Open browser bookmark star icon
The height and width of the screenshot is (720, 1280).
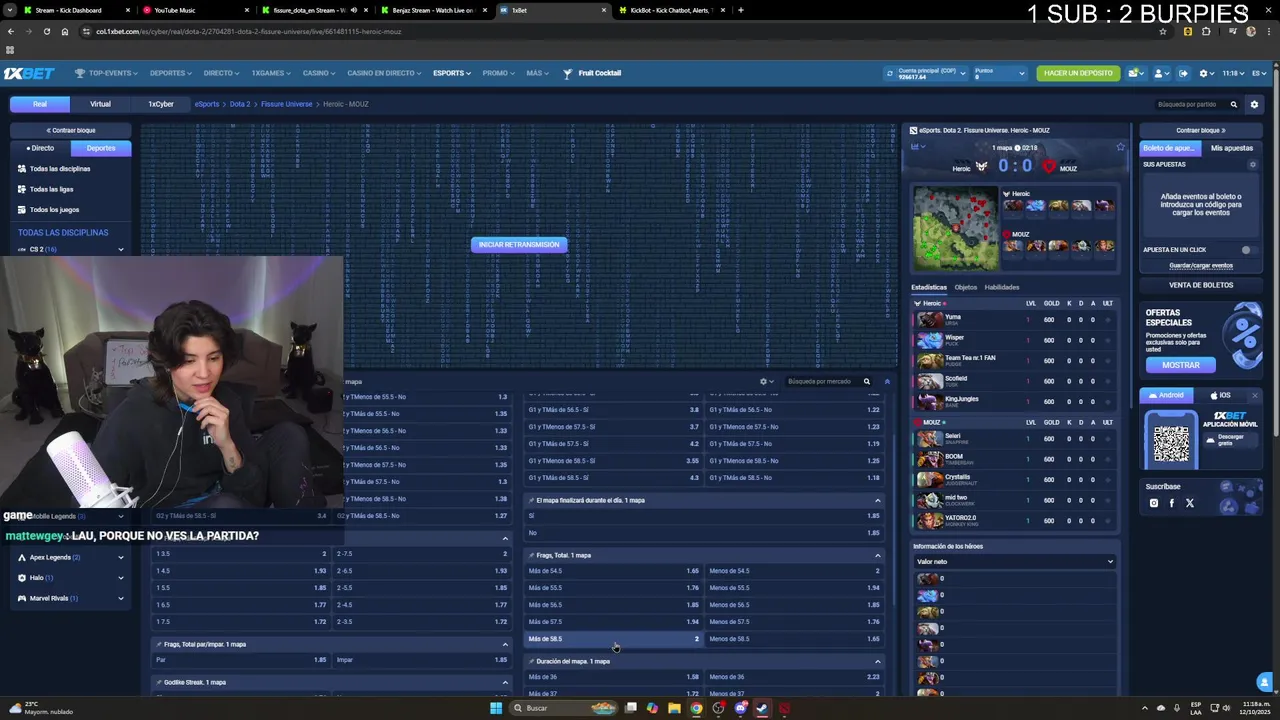(x=1162, y=31)
